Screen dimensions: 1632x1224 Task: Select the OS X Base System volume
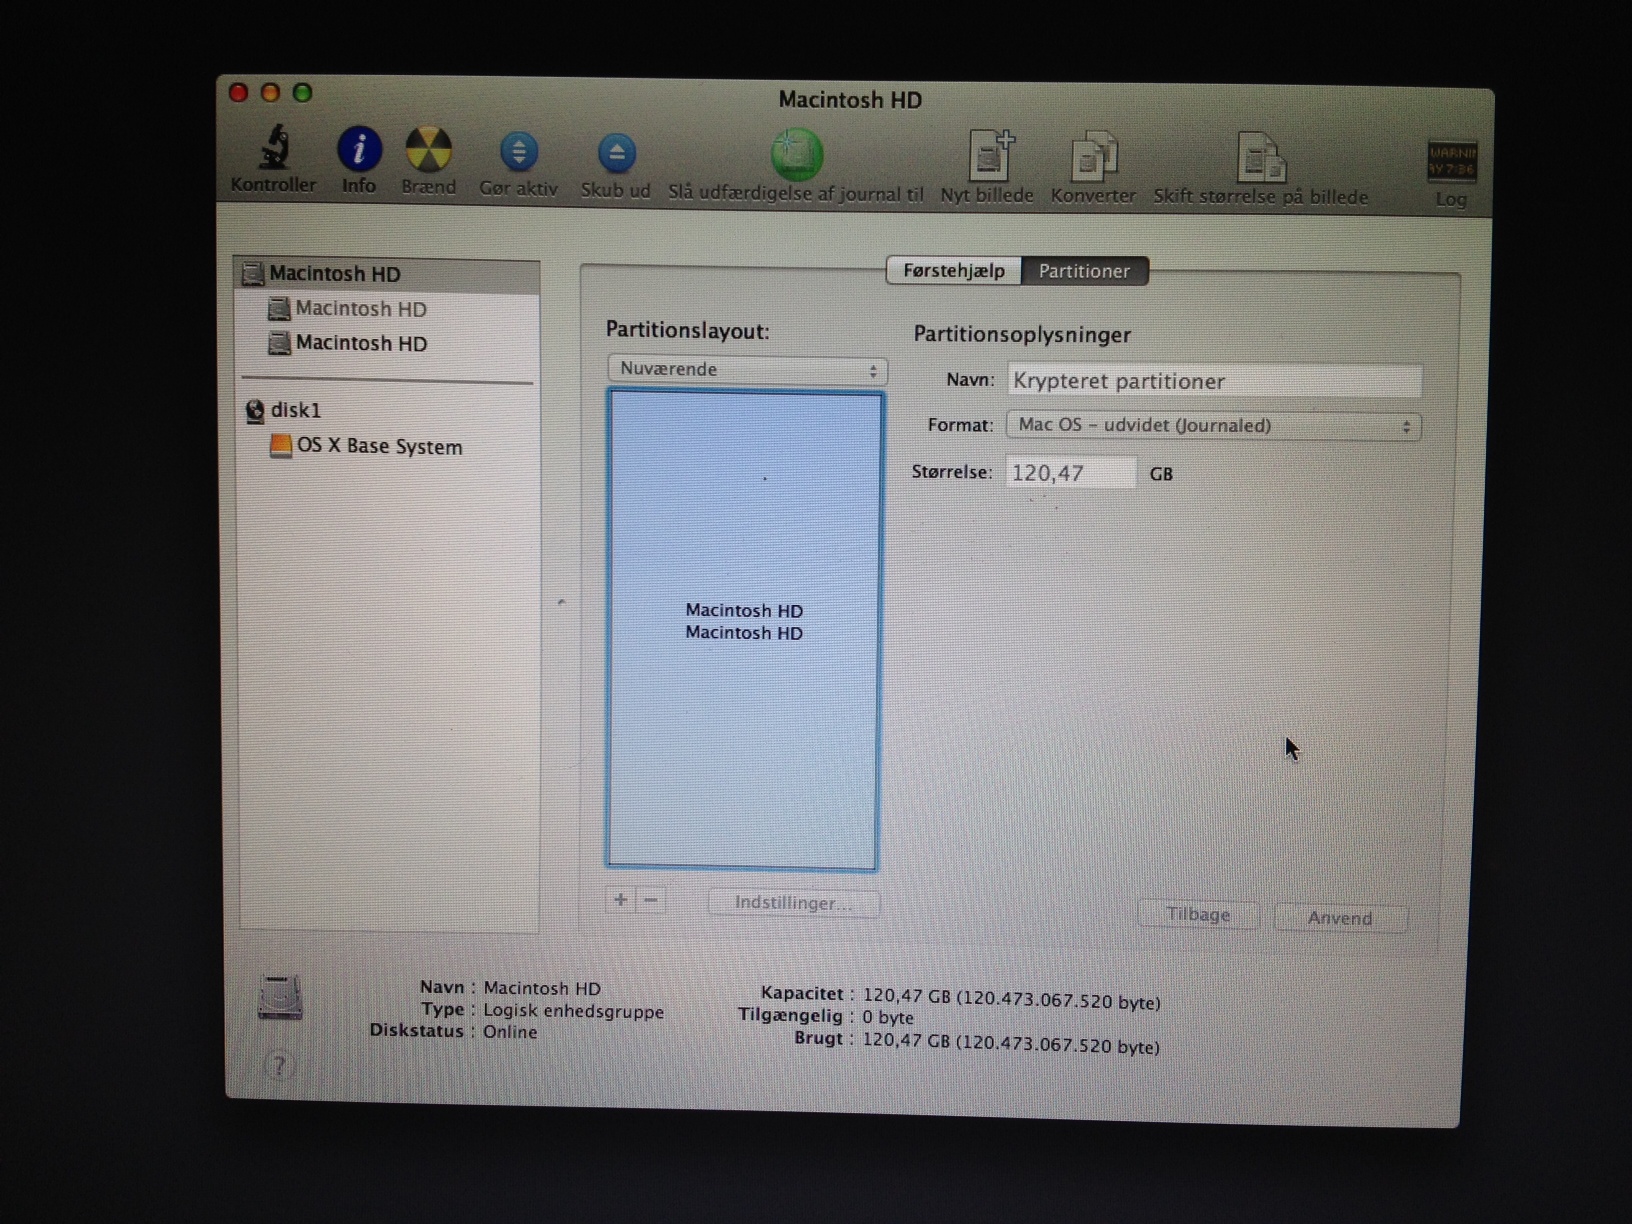point(376,446)
